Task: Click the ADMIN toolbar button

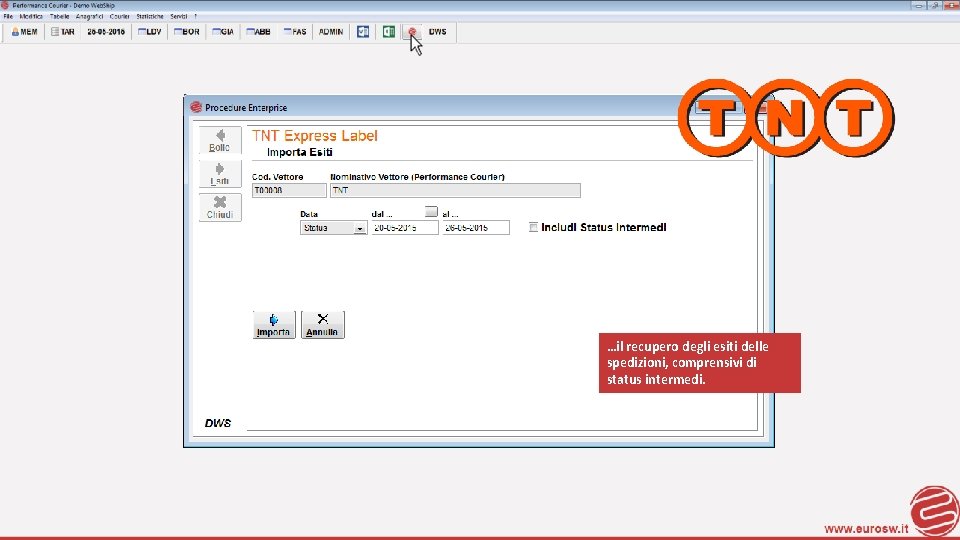Action: [x=331, y=32]
